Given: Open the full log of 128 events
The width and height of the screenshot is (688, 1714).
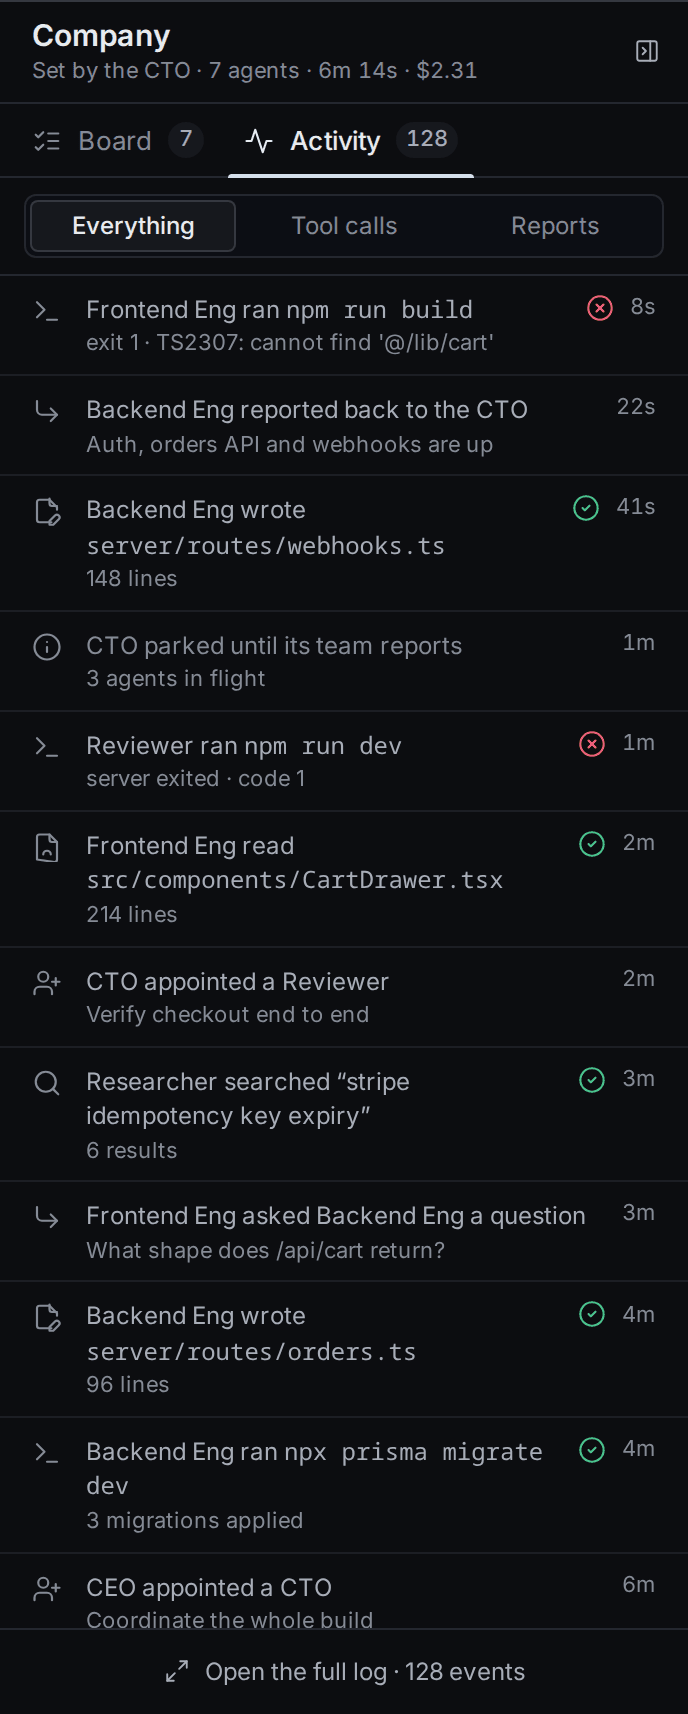Looking at the screenshot, I should pyautogui.click(x=344, y=1672).
